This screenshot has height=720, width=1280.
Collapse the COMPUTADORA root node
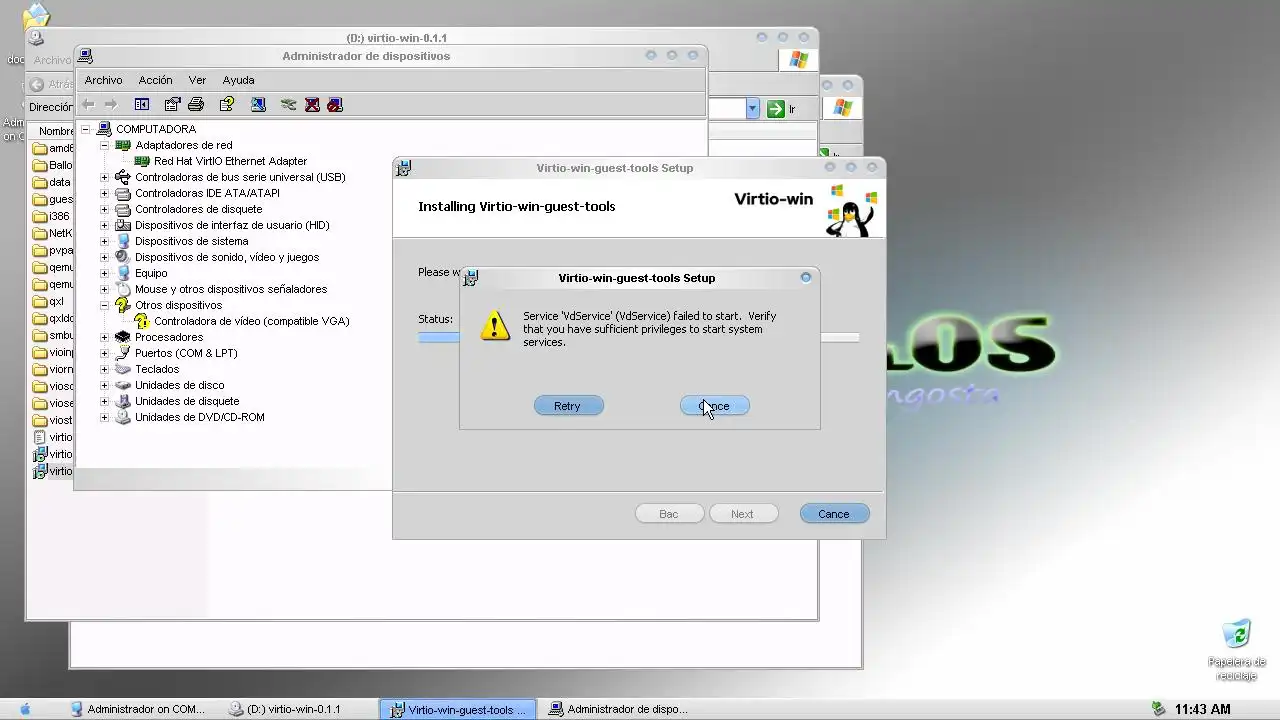point(86,129)
